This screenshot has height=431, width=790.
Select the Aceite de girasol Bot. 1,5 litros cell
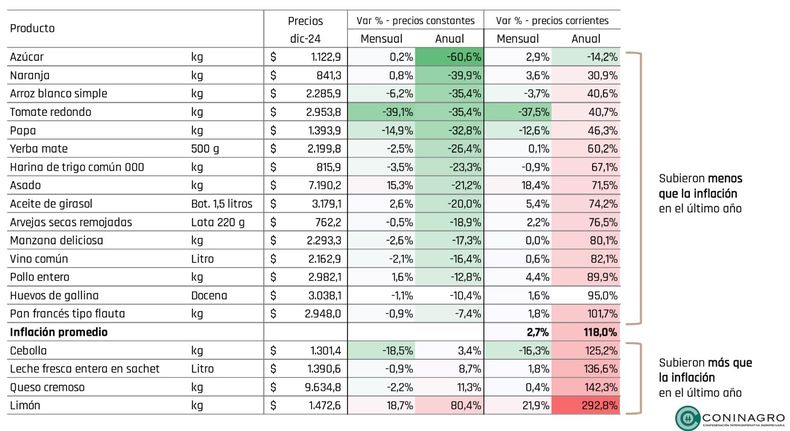coord(222,204)
